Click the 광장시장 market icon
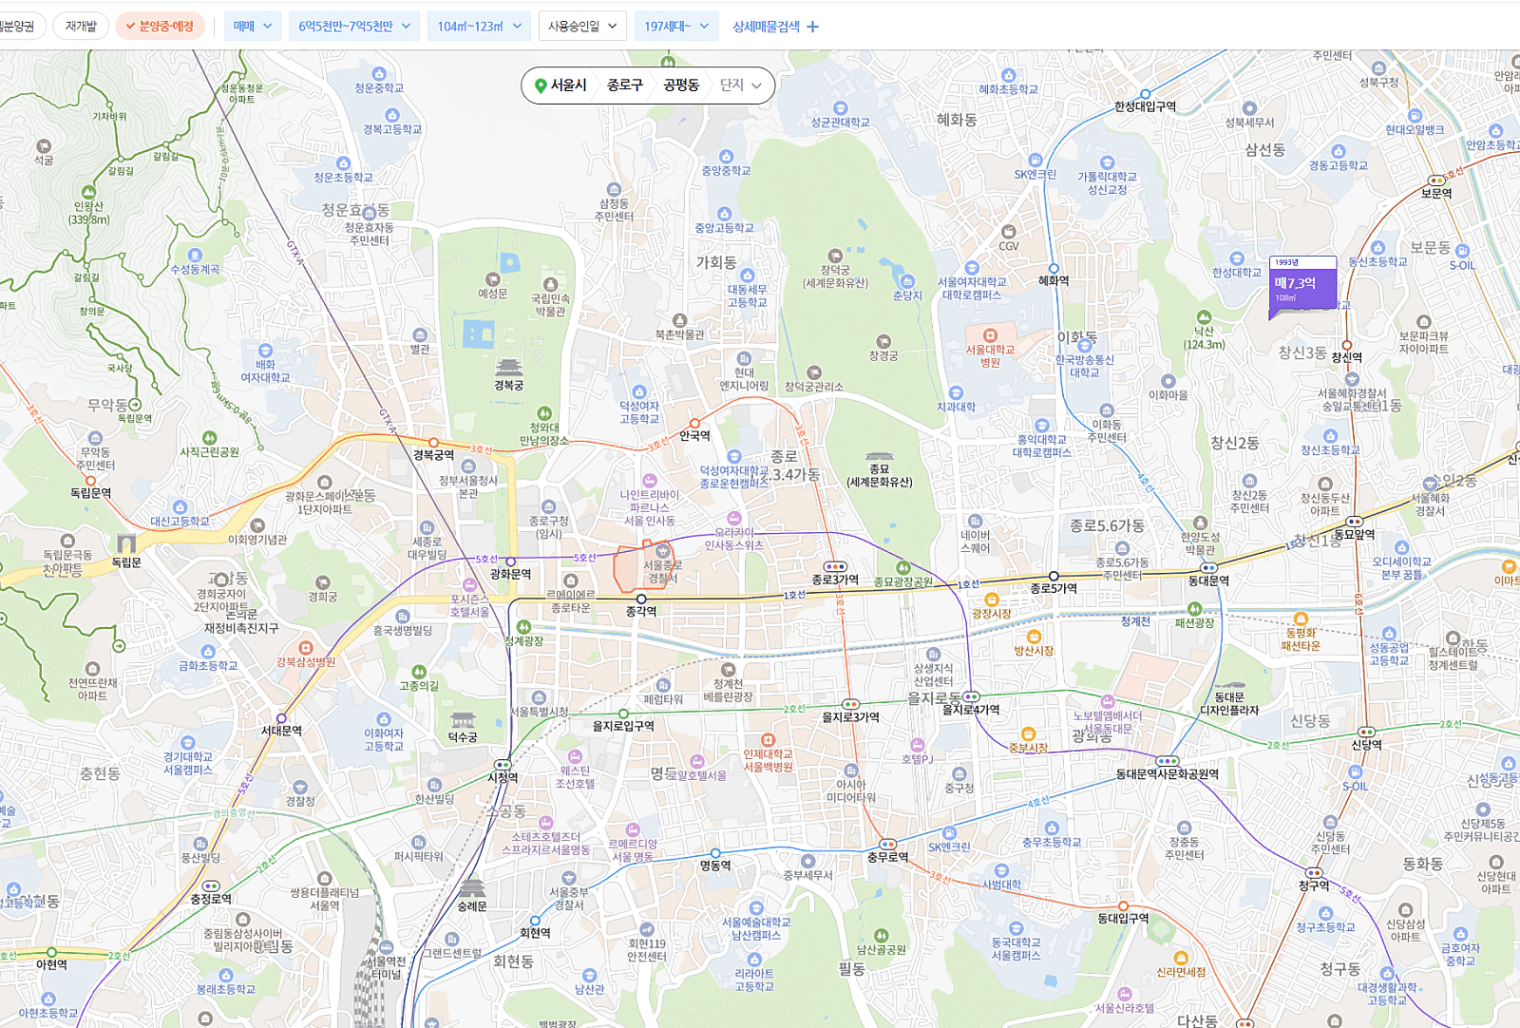The image size is (1520, 1028). [x=992, y=600]
